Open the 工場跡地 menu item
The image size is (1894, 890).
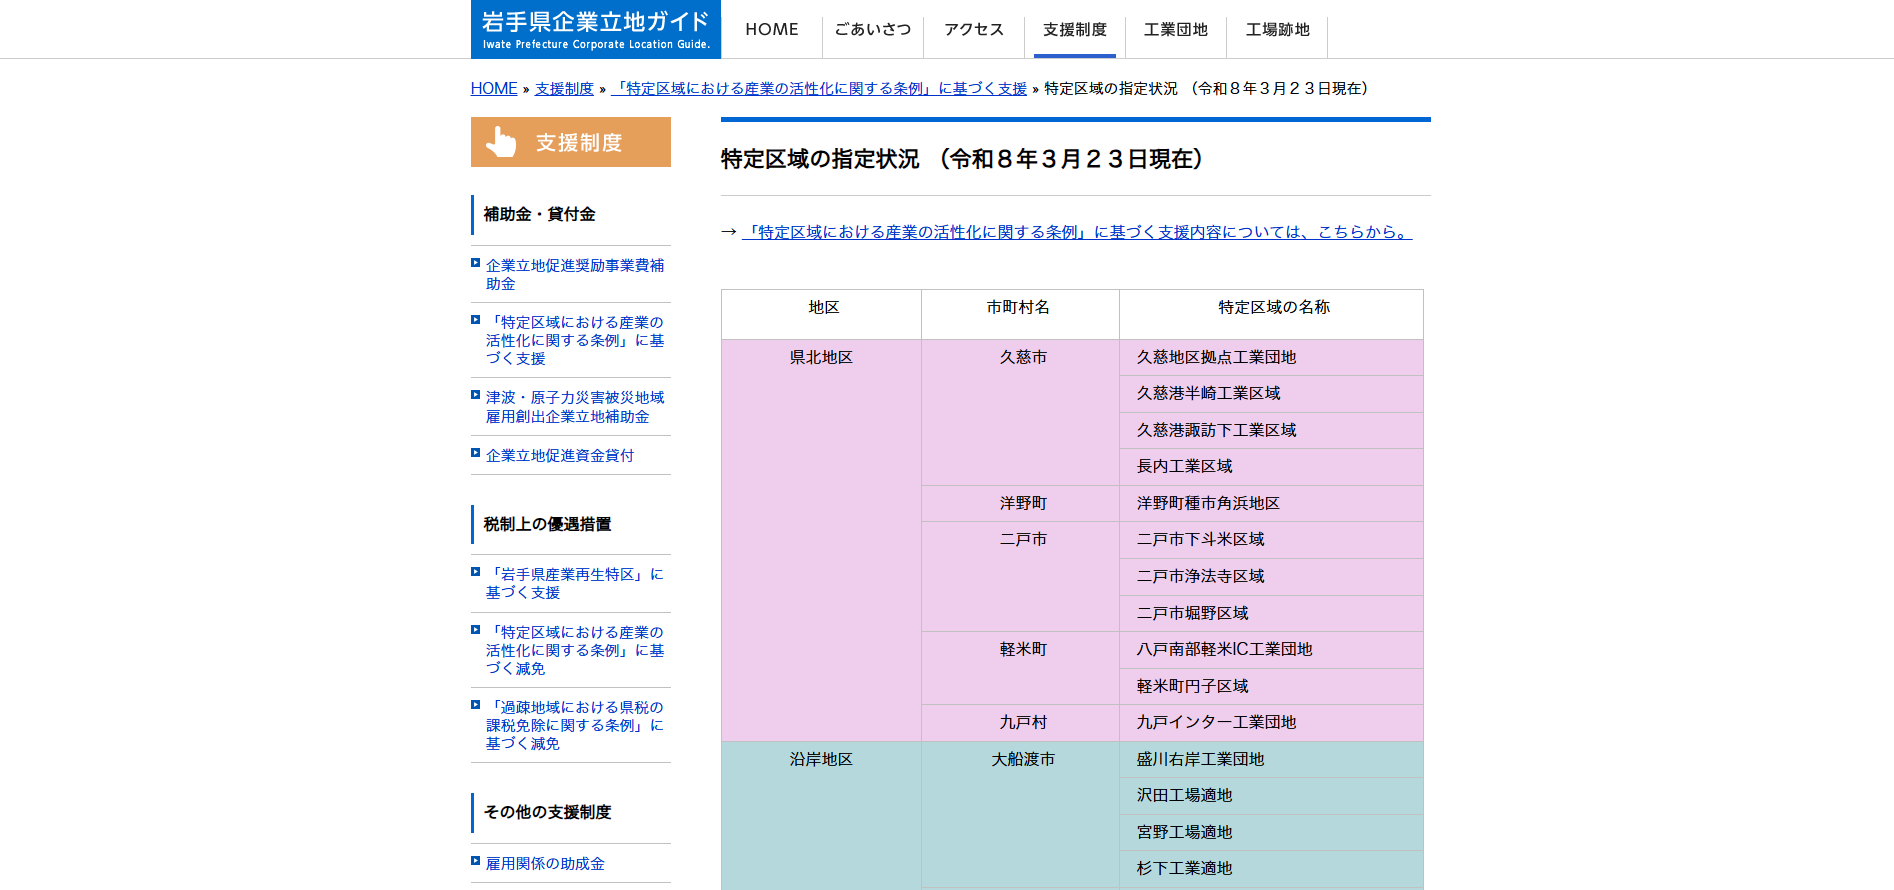[x=1277, y=30]
